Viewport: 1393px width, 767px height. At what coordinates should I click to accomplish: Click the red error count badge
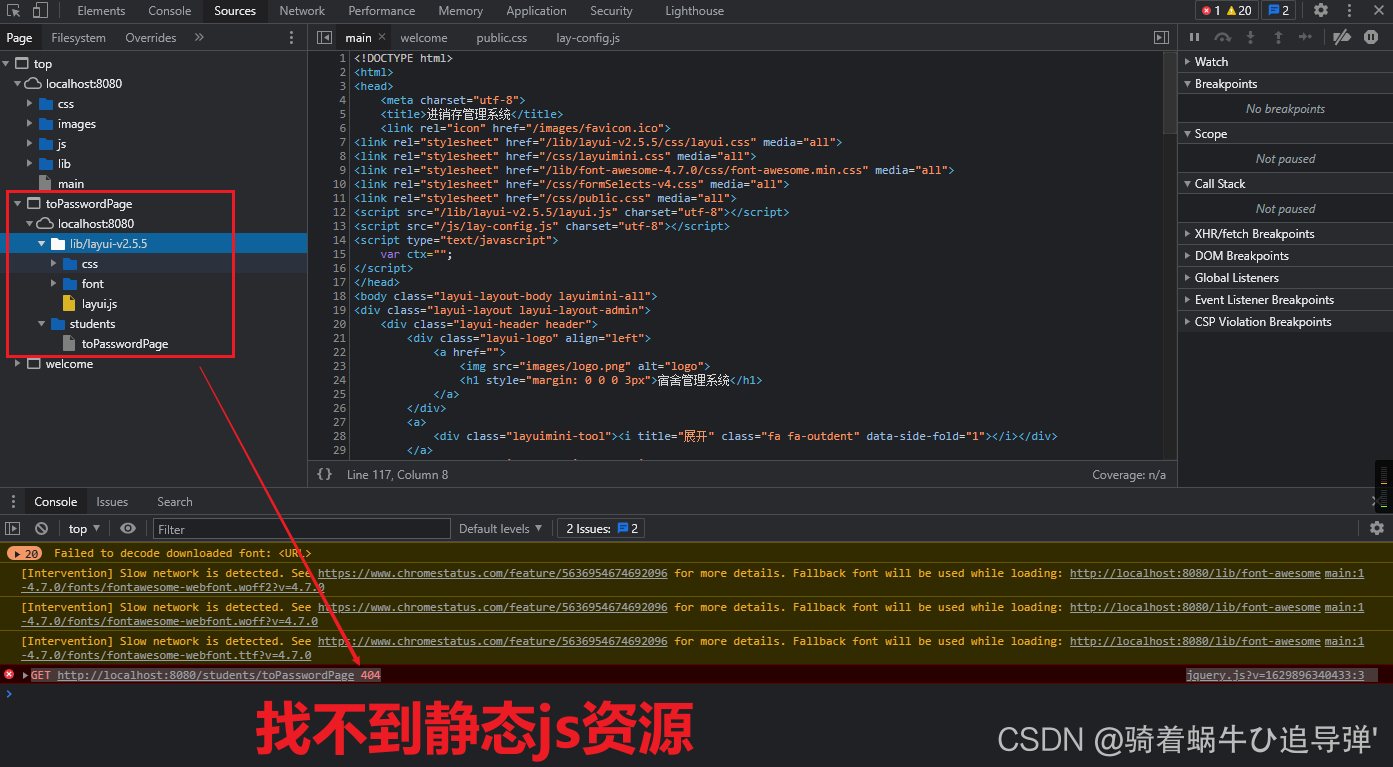(1211, 11)
